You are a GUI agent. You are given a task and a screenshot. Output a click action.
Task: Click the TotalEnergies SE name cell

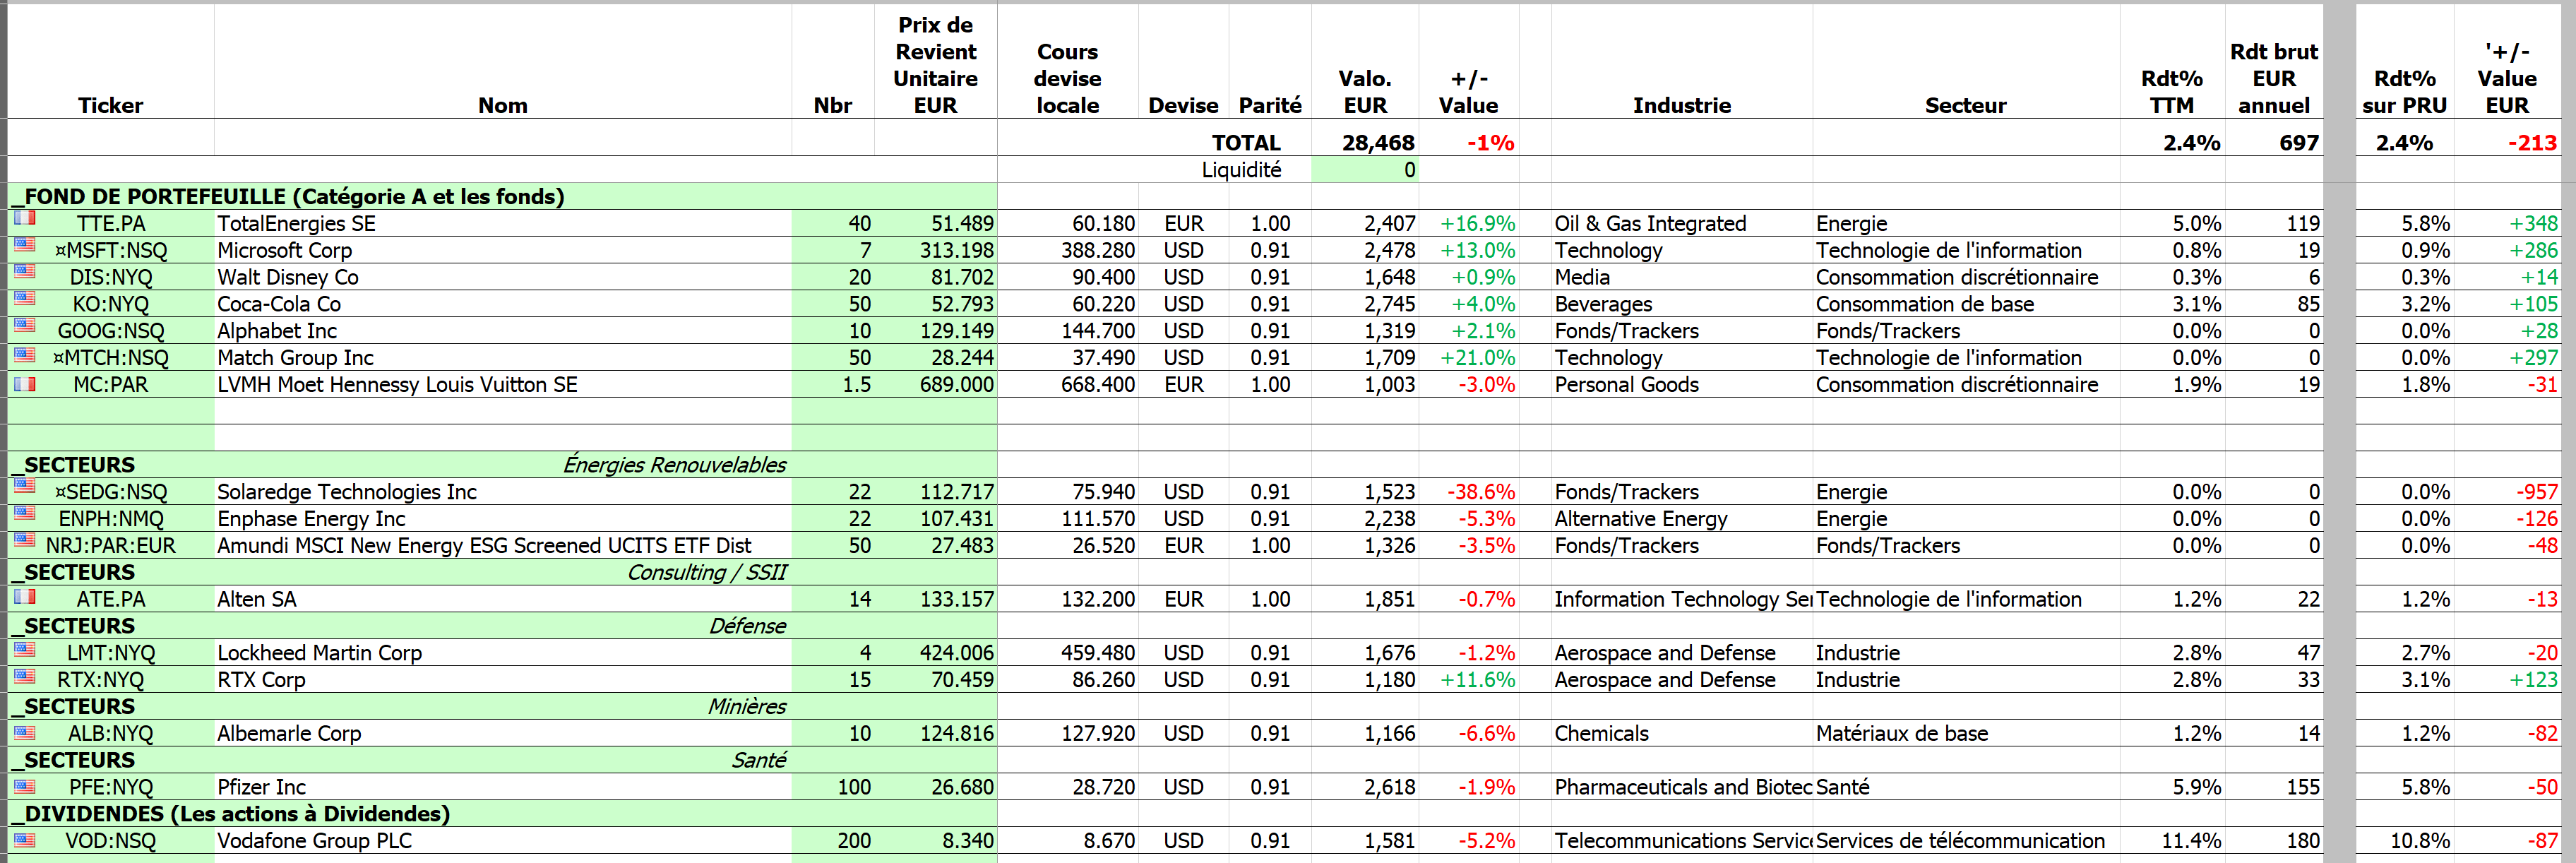point(503,223)
